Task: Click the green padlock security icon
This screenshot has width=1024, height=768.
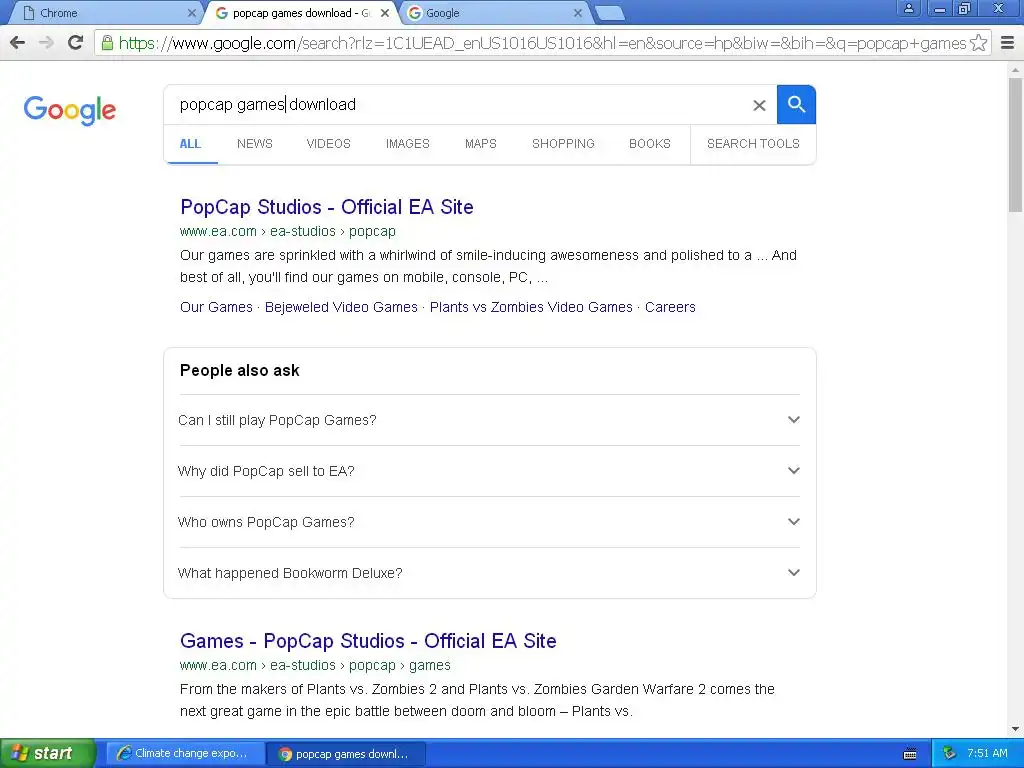Action: 107,43
